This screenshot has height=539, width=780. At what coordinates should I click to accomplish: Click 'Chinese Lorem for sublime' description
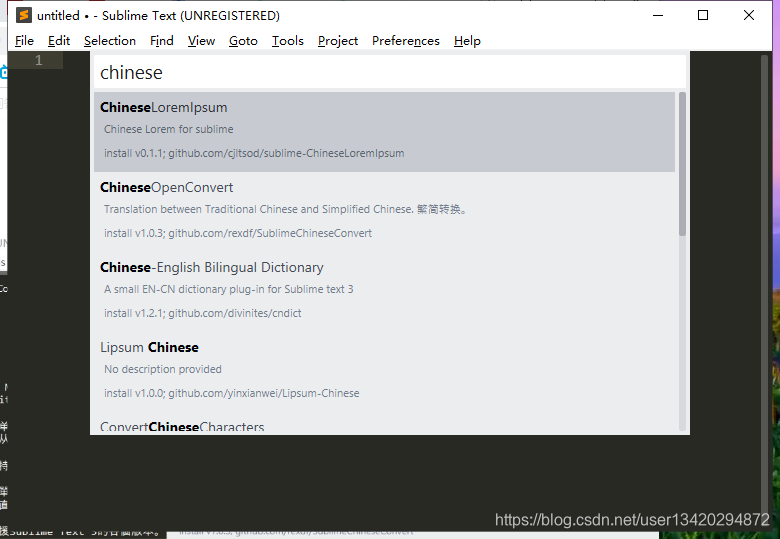(x=169, y=129)
